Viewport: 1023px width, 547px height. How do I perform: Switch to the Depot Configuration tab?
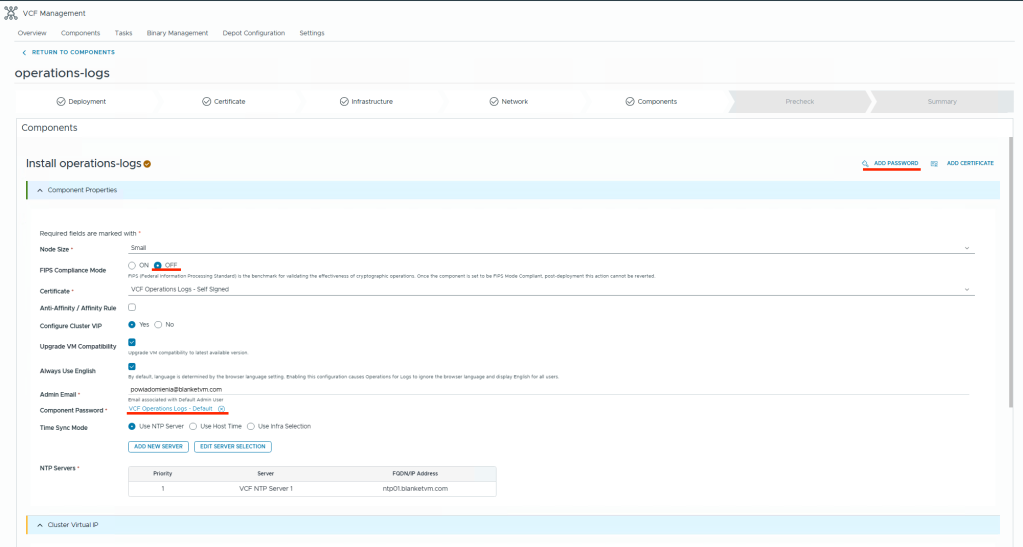253,33
